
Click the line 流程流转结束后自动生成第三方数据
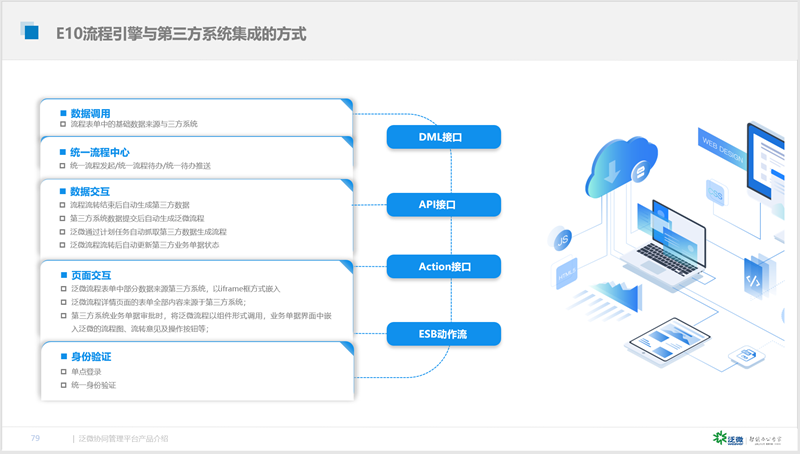click(x=130, y=205)
